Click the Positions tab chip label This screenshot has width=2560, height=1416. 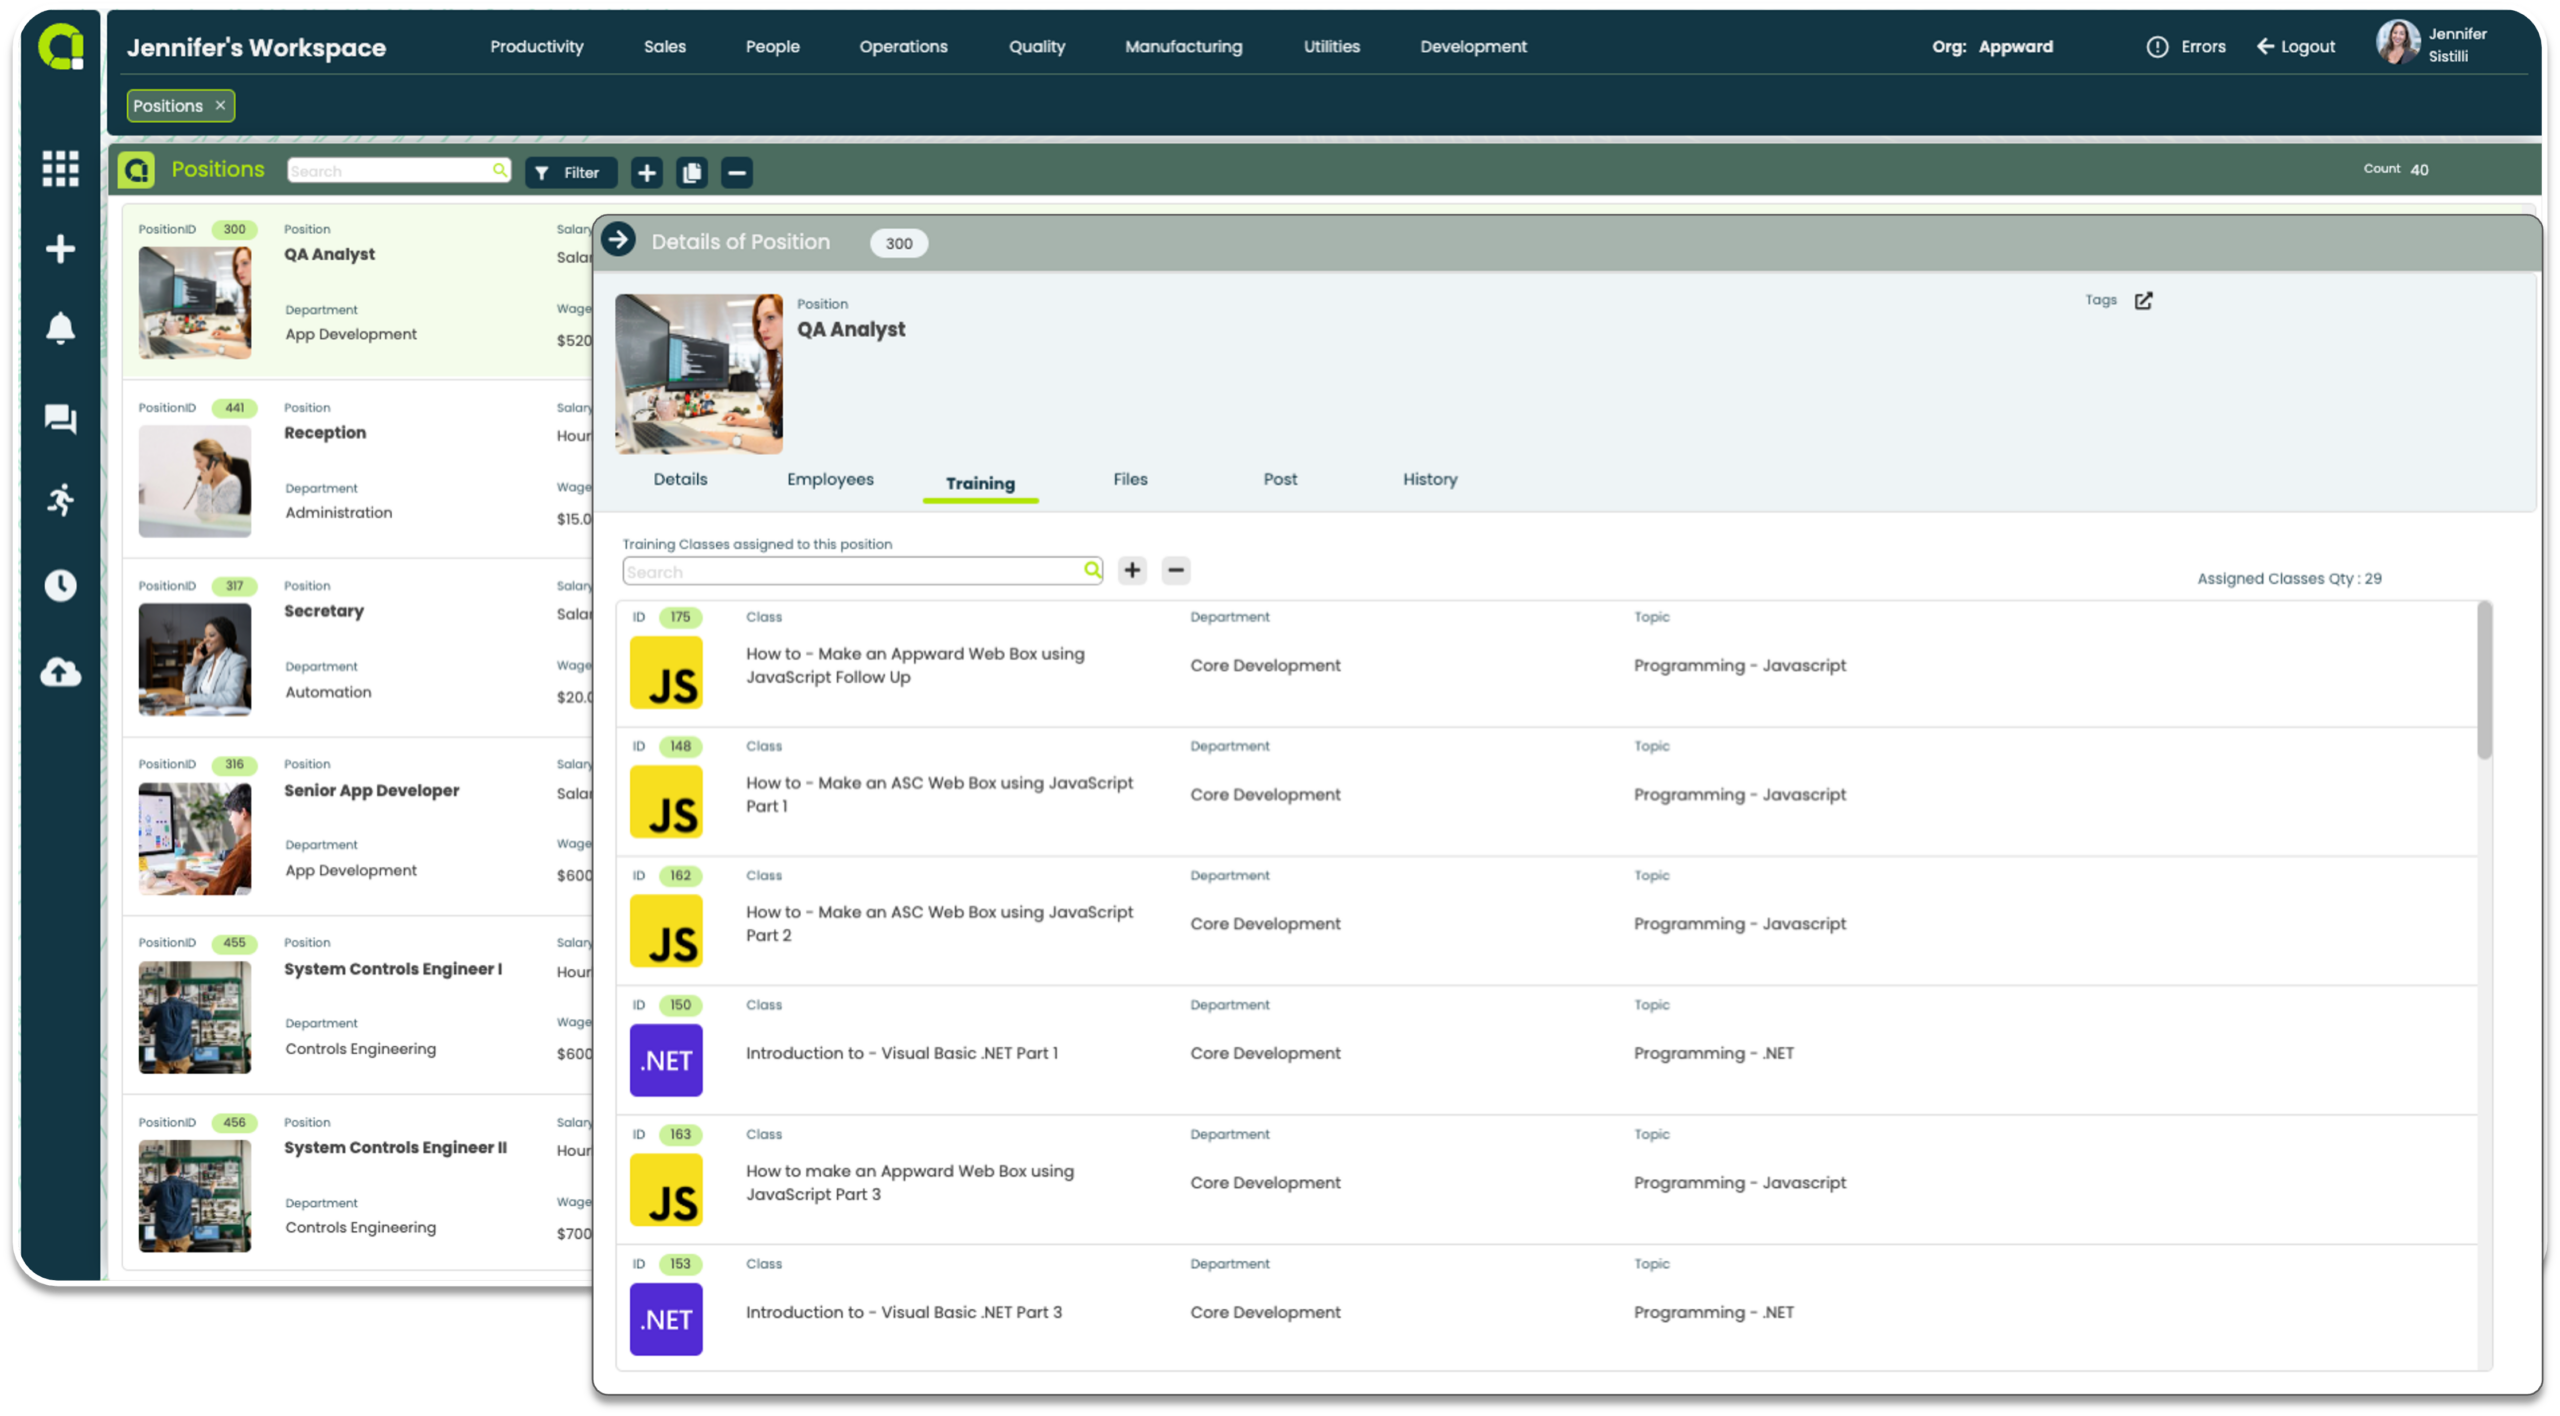168,105
